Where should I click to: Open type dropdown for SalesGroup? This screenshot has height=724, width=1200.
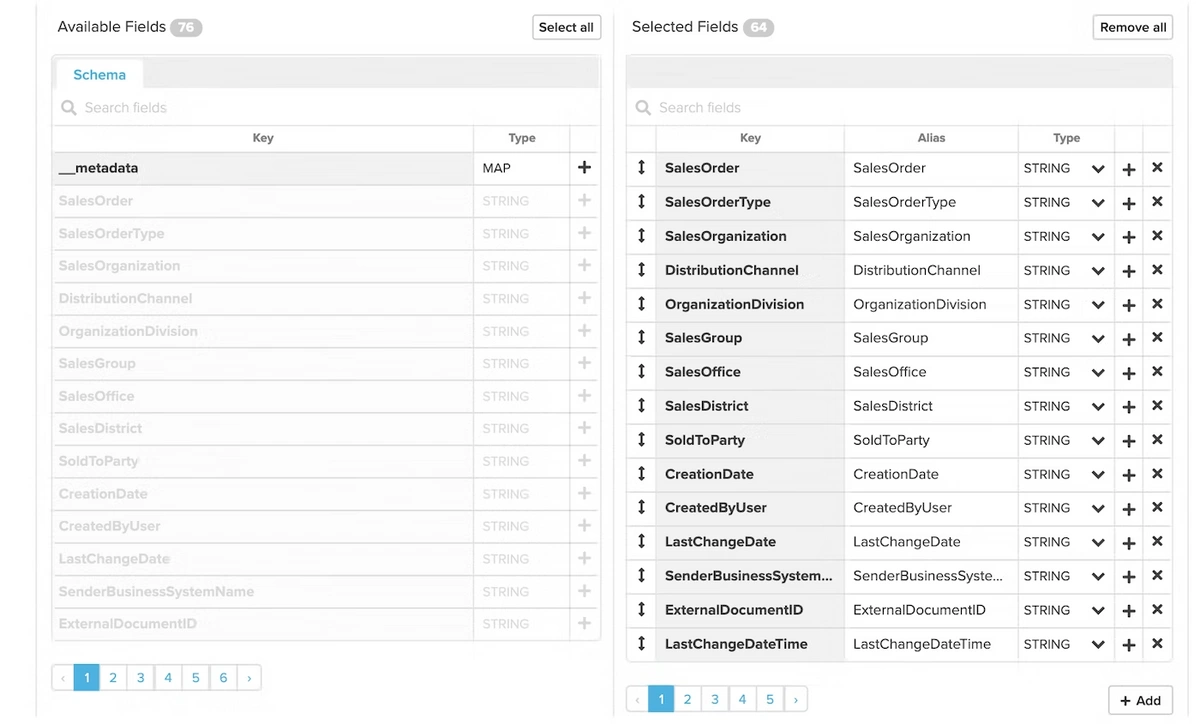(x=1098, y=339)
